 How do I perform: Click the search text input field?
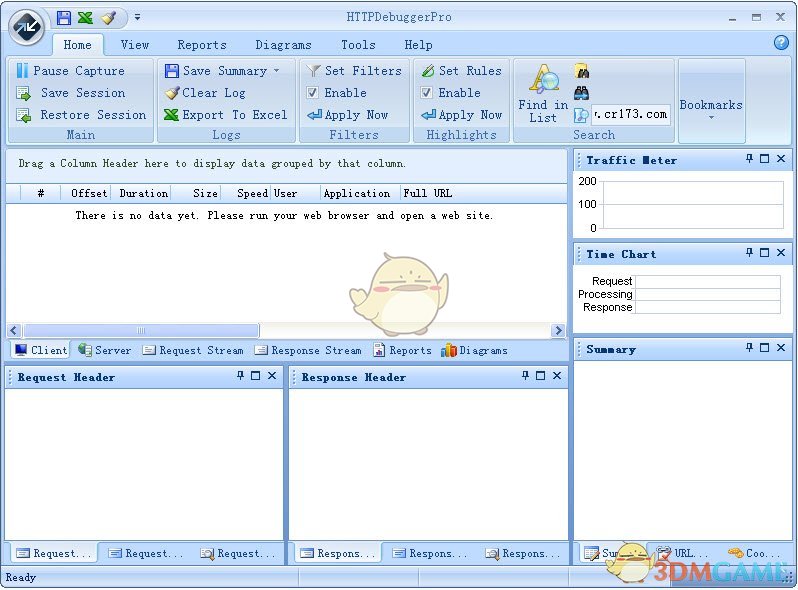pos(630,114)
